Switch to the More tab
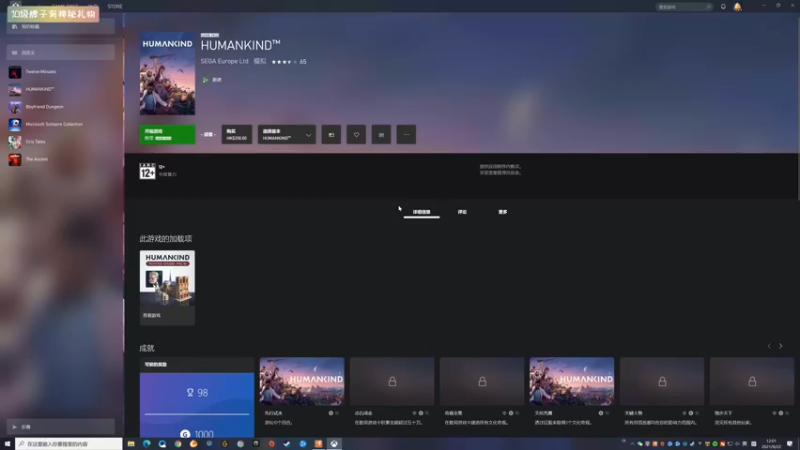This screenshot has height=450, width=800. click(x=503, y=212)
